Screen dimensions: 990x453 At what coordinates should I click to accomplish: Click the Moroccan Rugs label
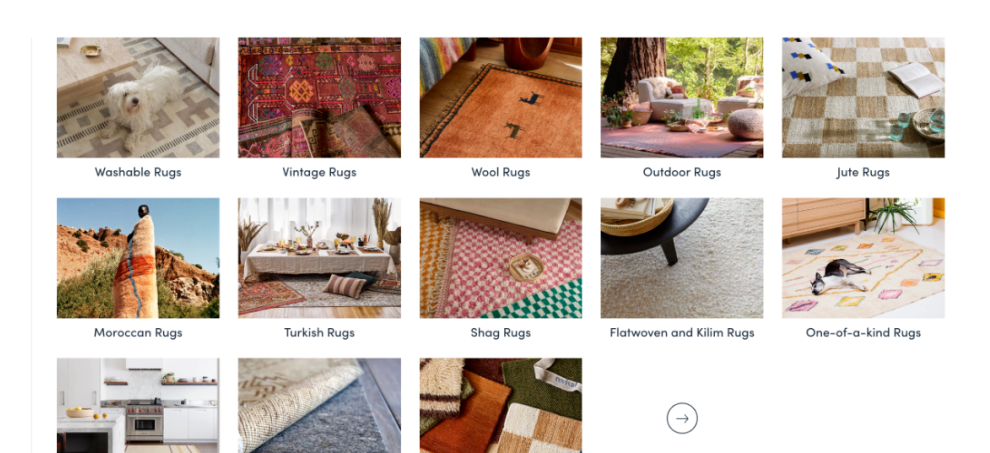(x=138, y=332)
